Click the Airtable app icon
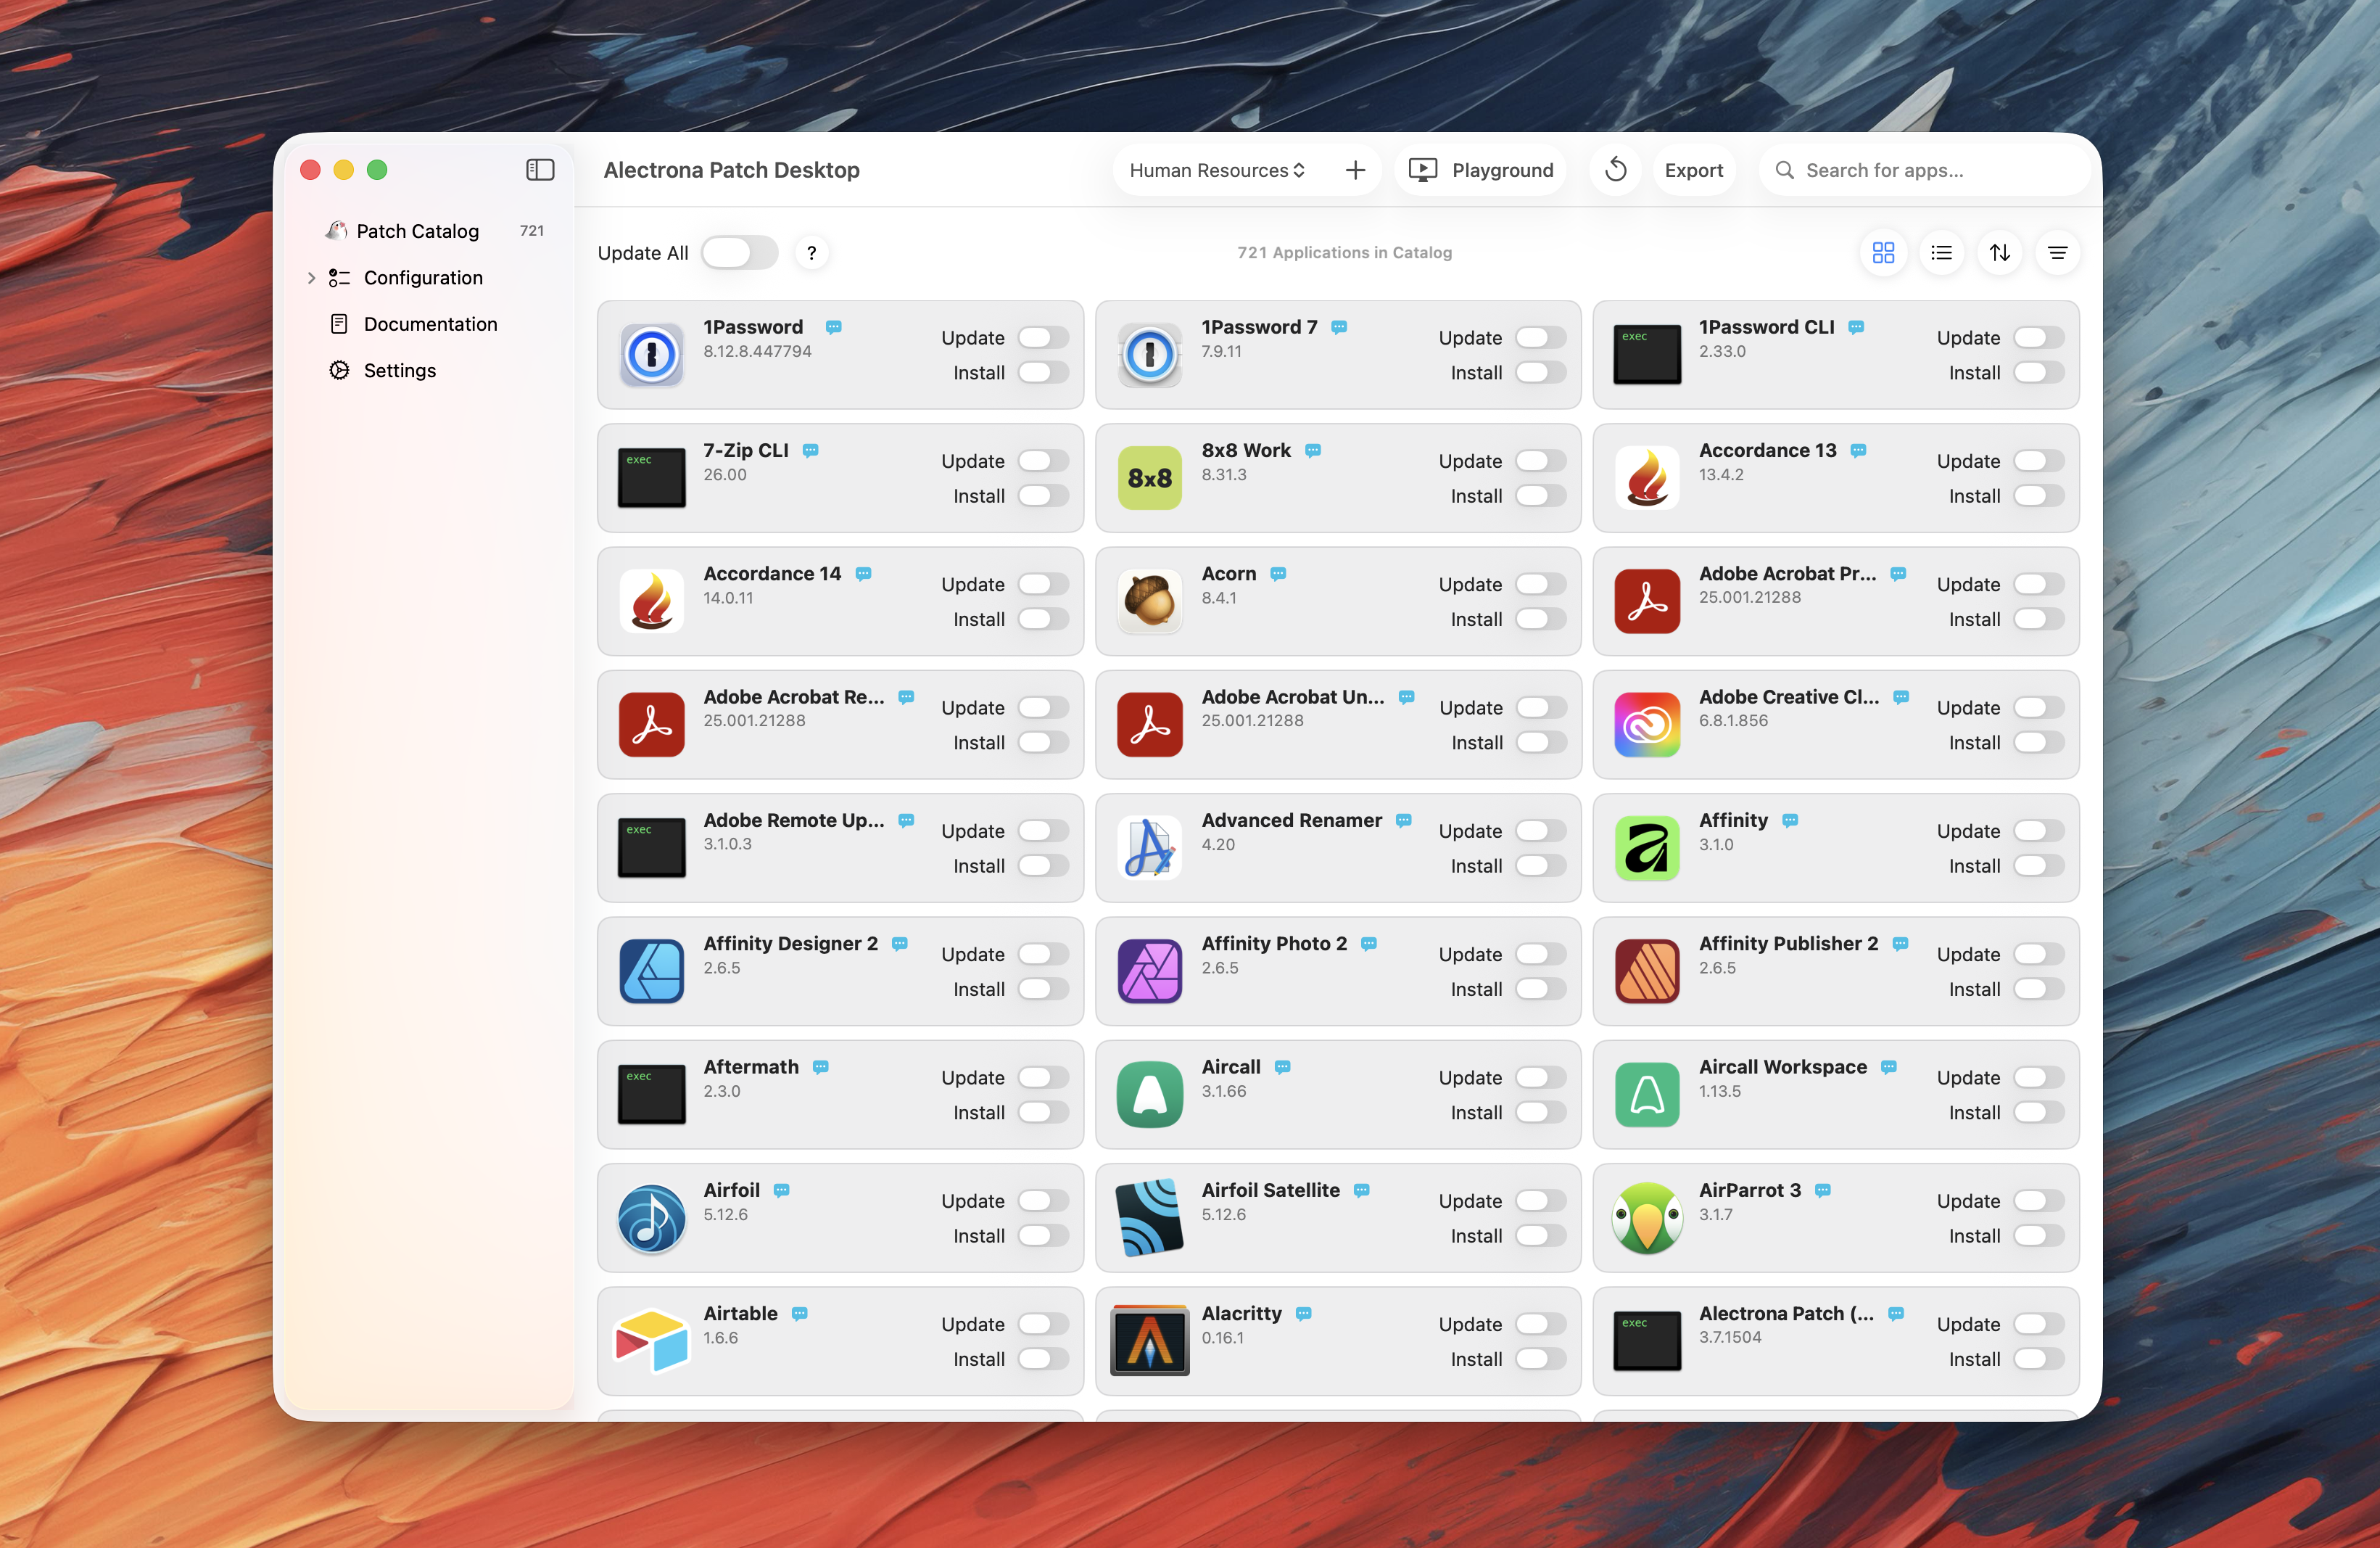Viewport: 2380px width, 1548px height. [x=651, y=1341]
